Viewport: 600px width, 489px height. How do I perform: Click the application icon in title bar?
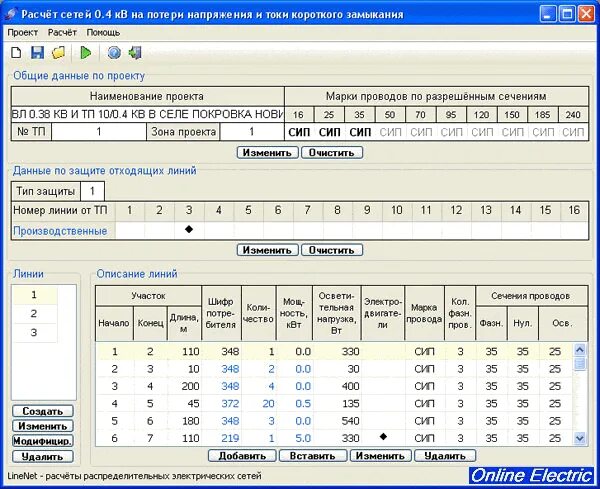(11, 14)
